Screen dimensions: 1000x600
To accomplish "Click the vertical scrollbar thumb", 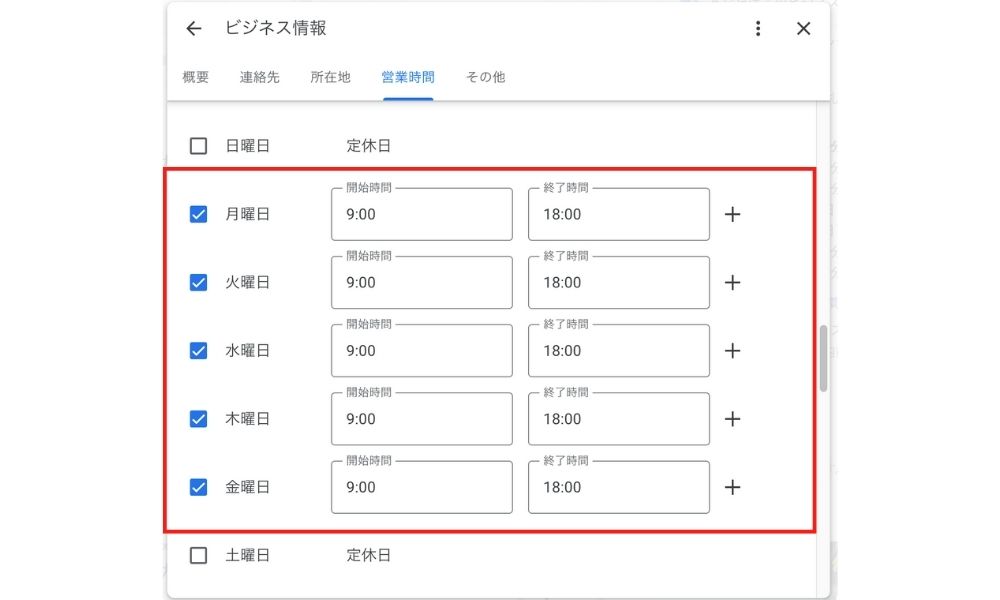I will (x=824, y=358).
